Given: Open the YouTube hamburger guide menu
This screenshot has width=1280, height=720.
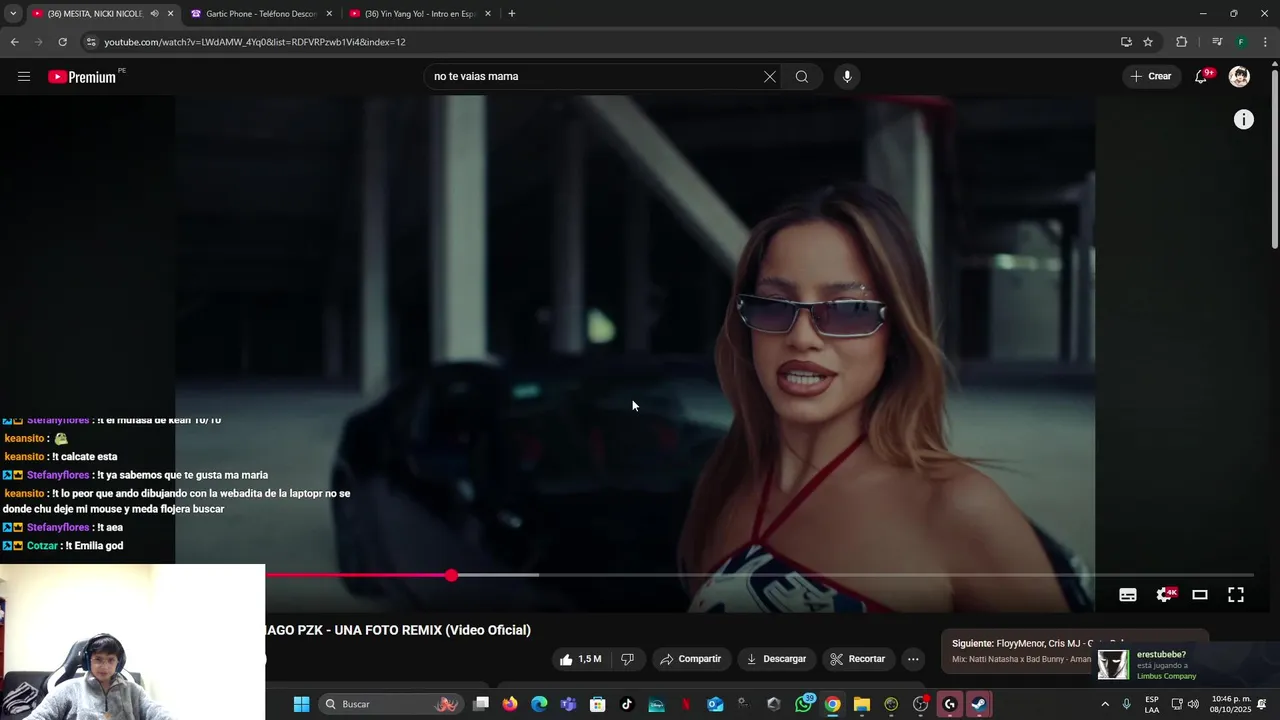Looking at the screenshot, I should pos(24,76).
